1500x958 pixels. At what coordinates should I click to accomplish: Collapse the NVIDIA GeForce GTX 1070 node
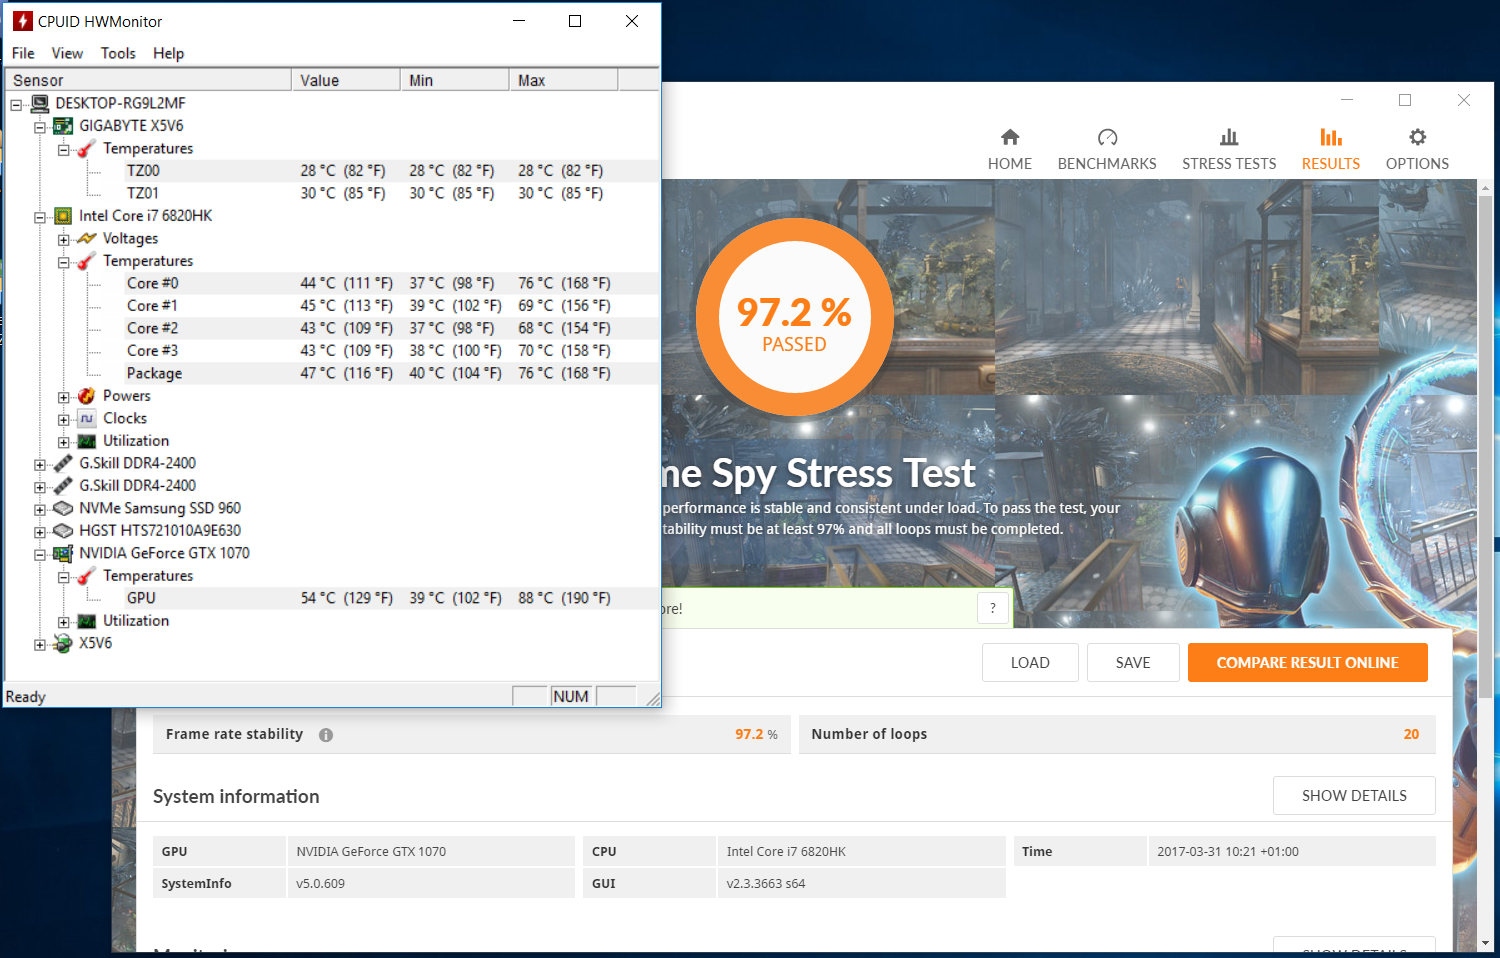click(x=40, y=554)
